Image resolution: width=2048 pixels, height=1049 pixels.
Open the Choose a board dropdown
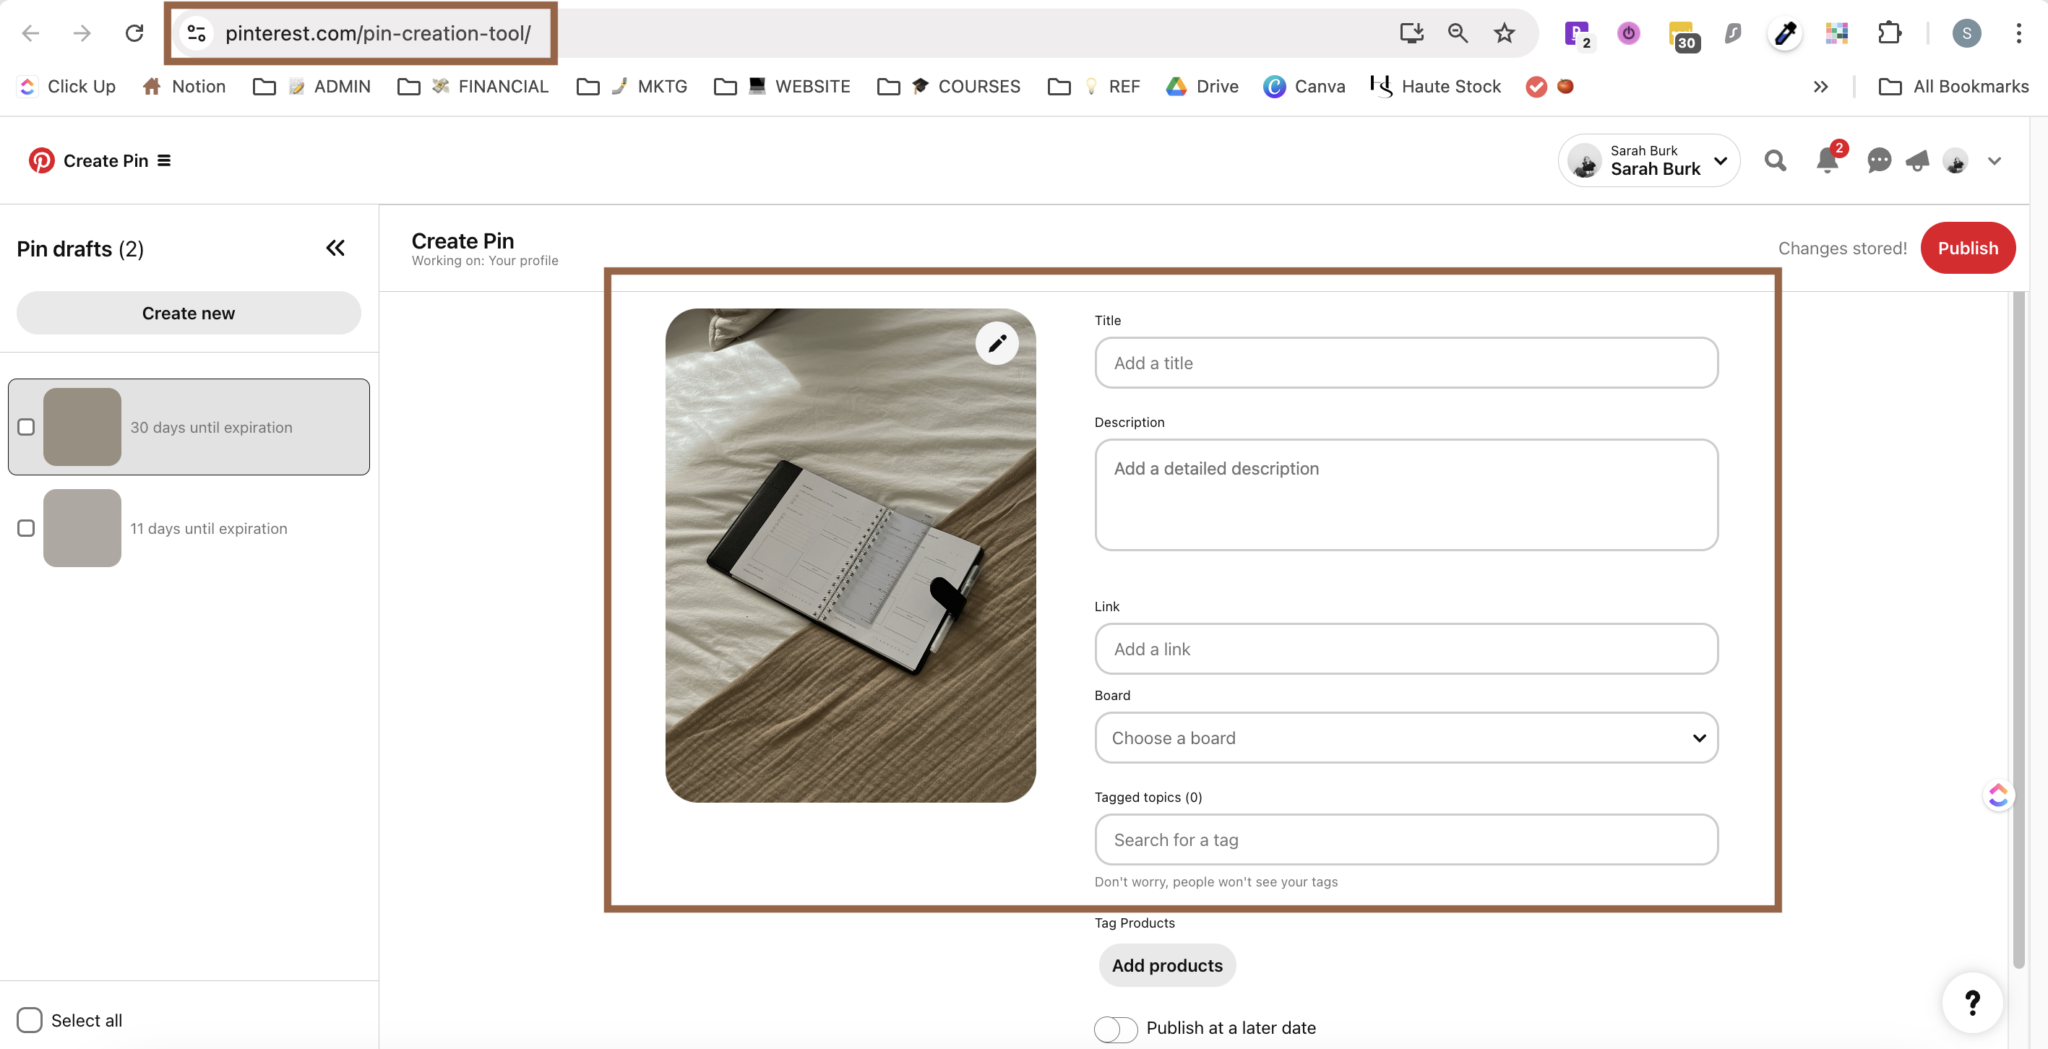pos(1404,737)
